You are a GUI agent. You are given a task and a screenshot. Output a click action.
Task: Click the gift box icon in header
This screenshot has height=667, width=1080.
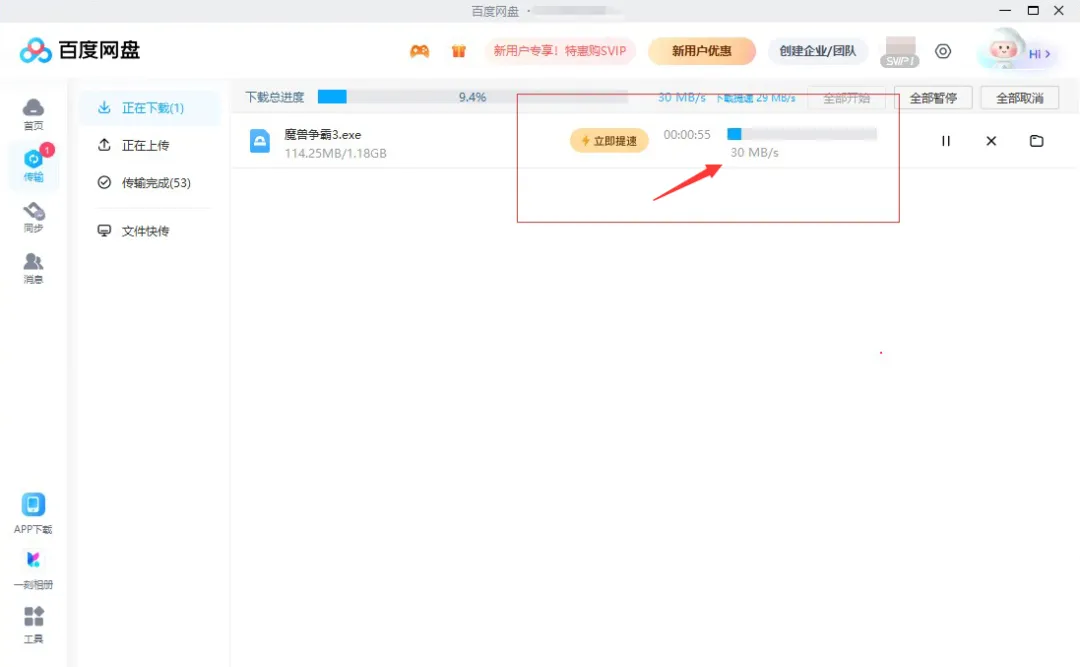click(x=459, y=51)
